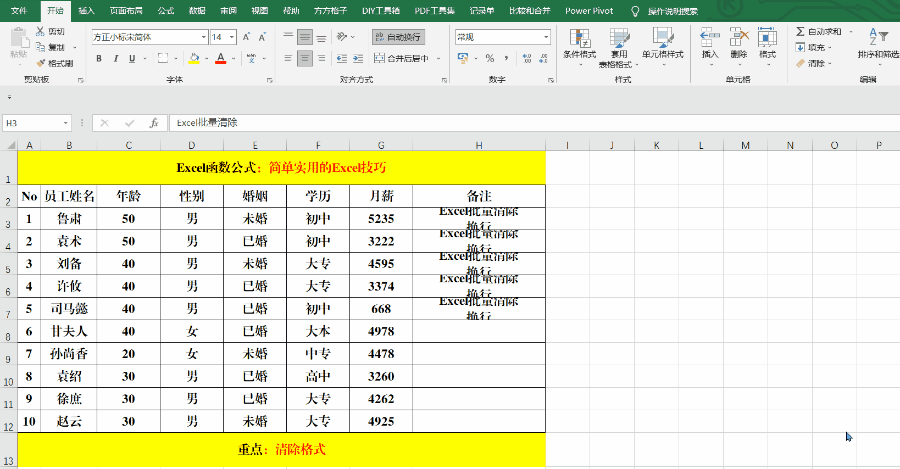This screenshot has height=469, width=900.
Task: Open font color dropdown arrow
Action: pyautogui.click(x=234, y=58)
